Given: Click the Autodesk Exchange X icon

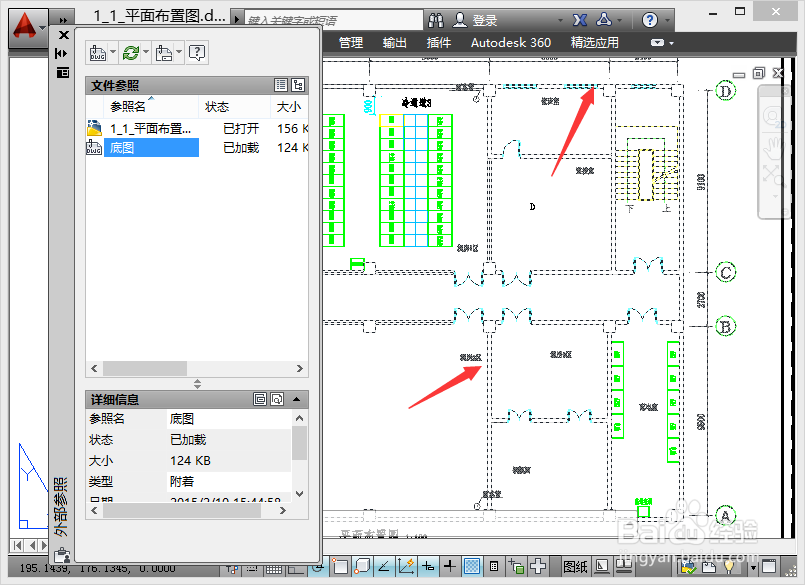Looking at the screenshot, I should pyautogui.click(x=580, y=20).
